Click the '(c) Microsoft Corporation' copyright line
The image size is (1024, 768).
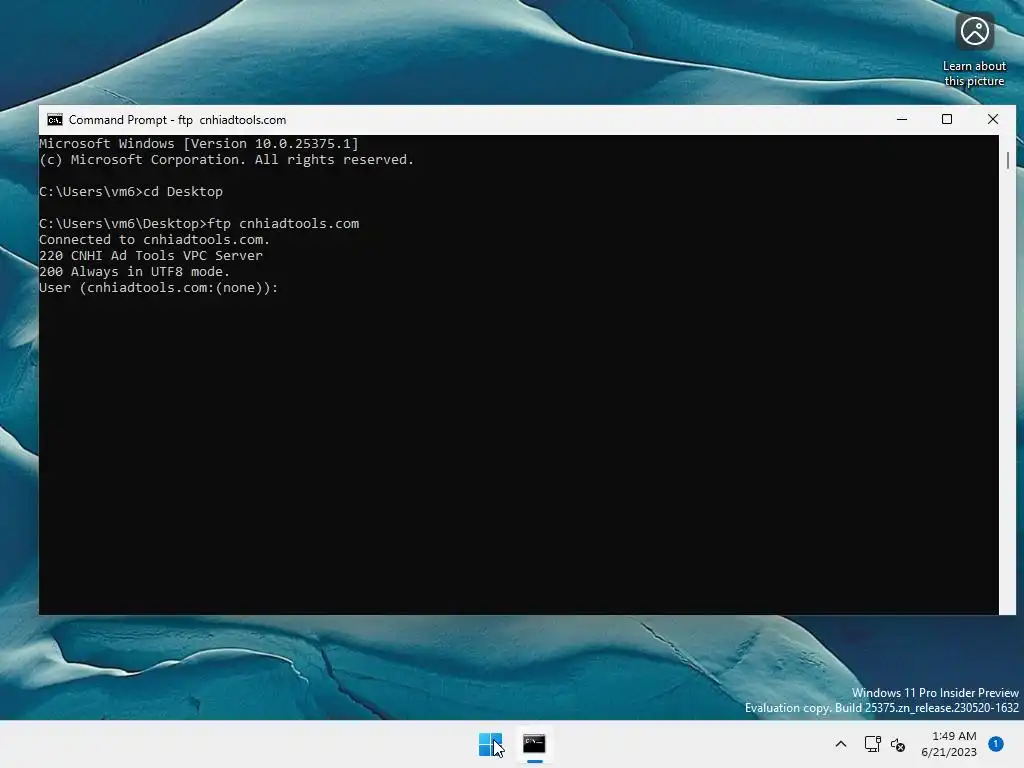(x=227, y=160)
